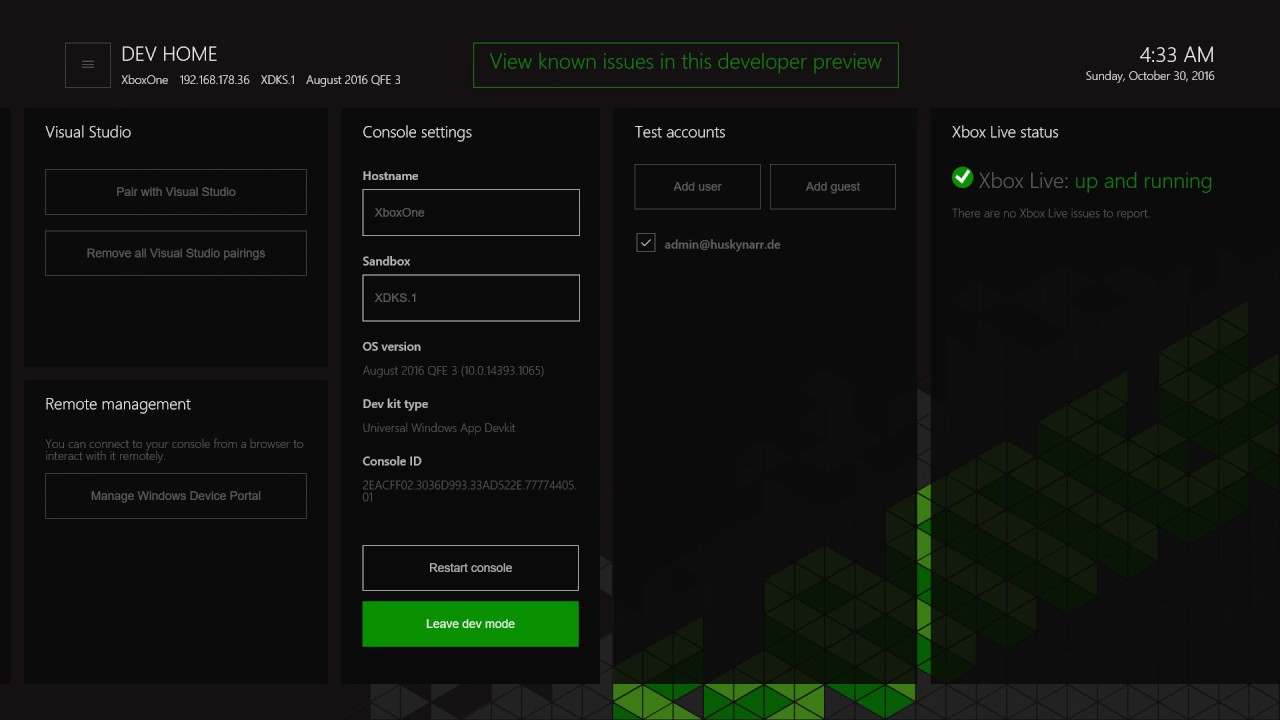
Task: Click the 4:33 AM clock
Action: pyautogui.click(x=1177, y=55)
